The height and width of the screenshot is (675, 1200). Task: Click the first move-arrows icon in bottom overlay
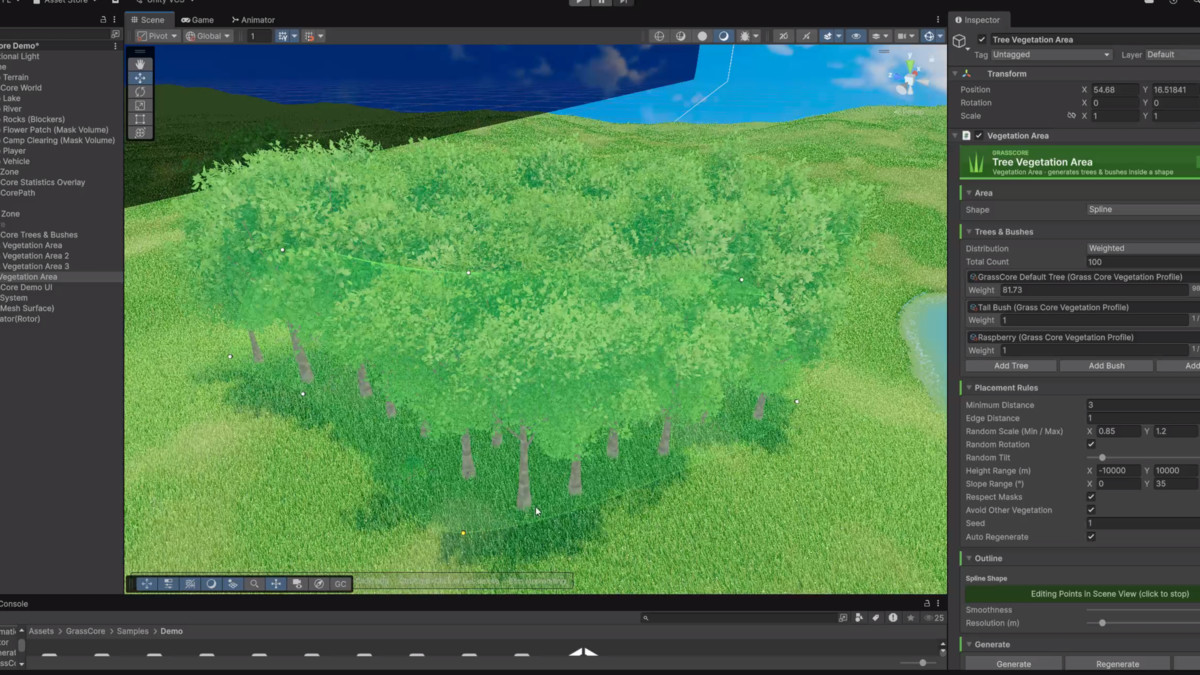pyautogui.click(x=146, y=584)
